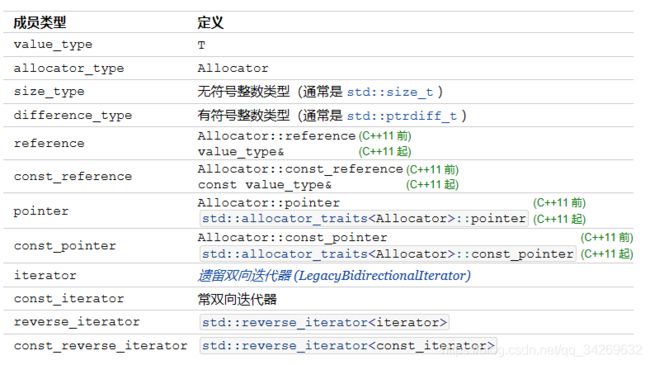Click the 定义 column header
The width and height of the screenshot is (650, 365).
[x=211, y=22]
